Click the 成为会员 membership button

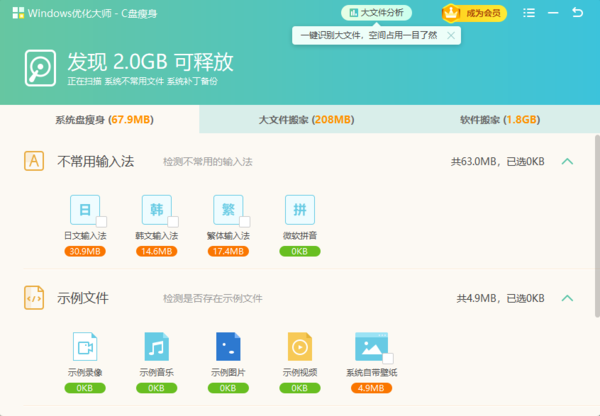point(474,13)
